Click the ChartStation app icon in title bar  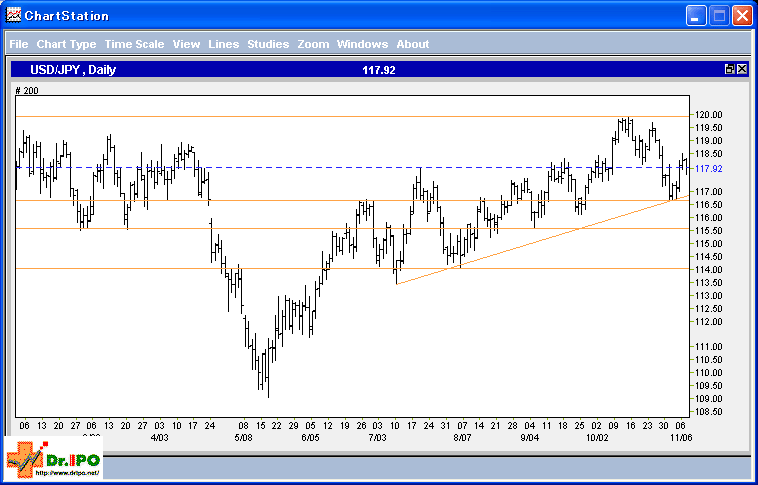coord(13,16)
